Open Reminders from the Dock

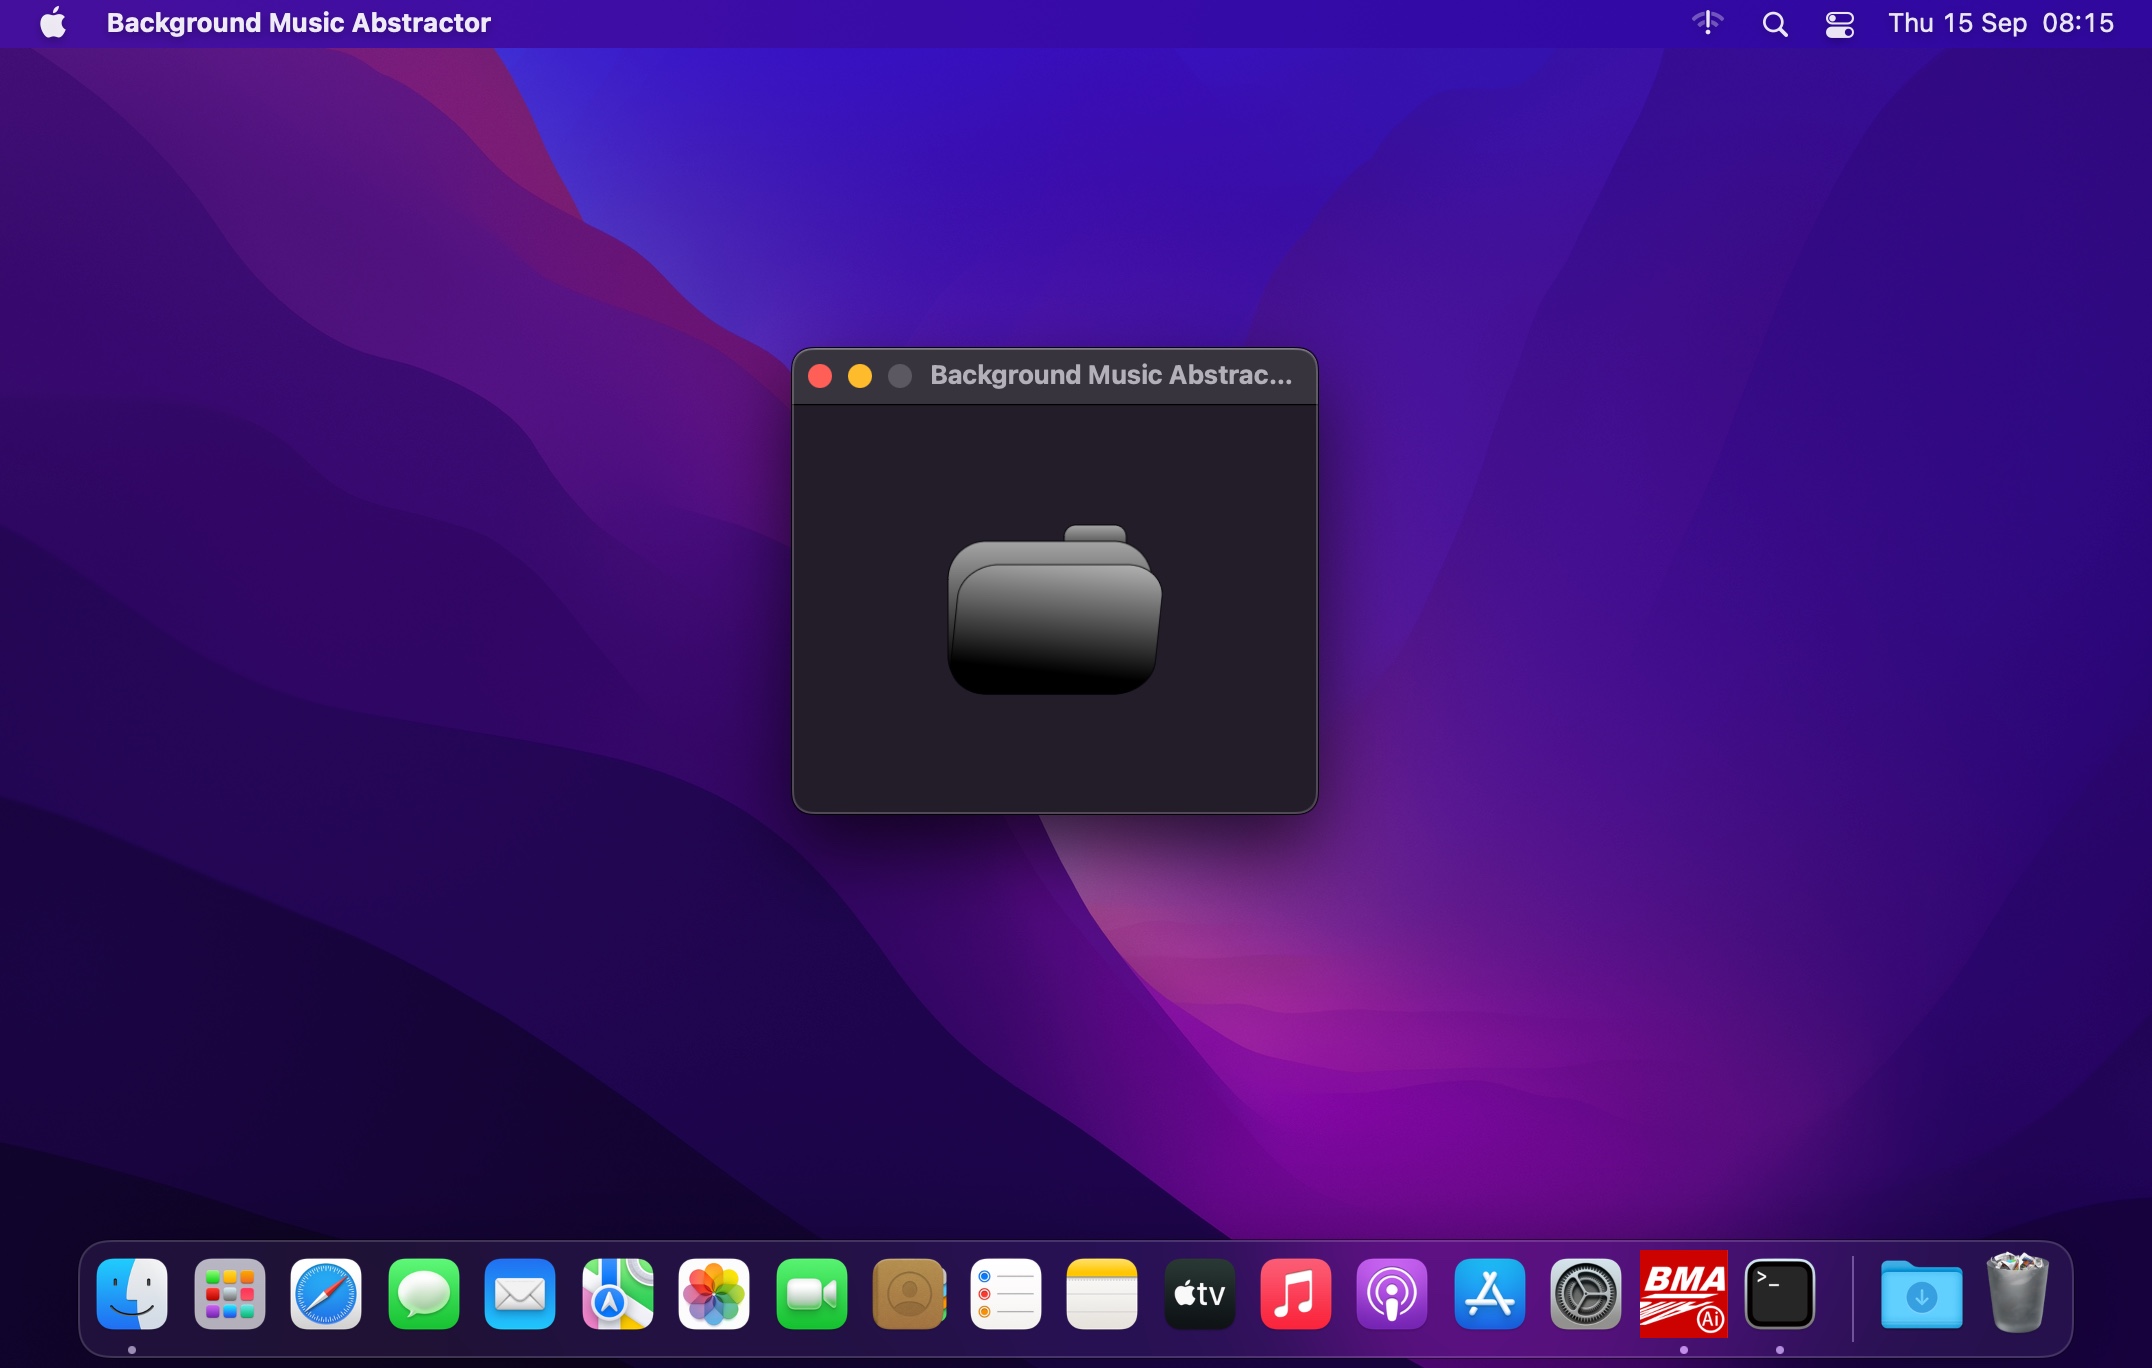pyautogui.click(x=1006, y=1294)
